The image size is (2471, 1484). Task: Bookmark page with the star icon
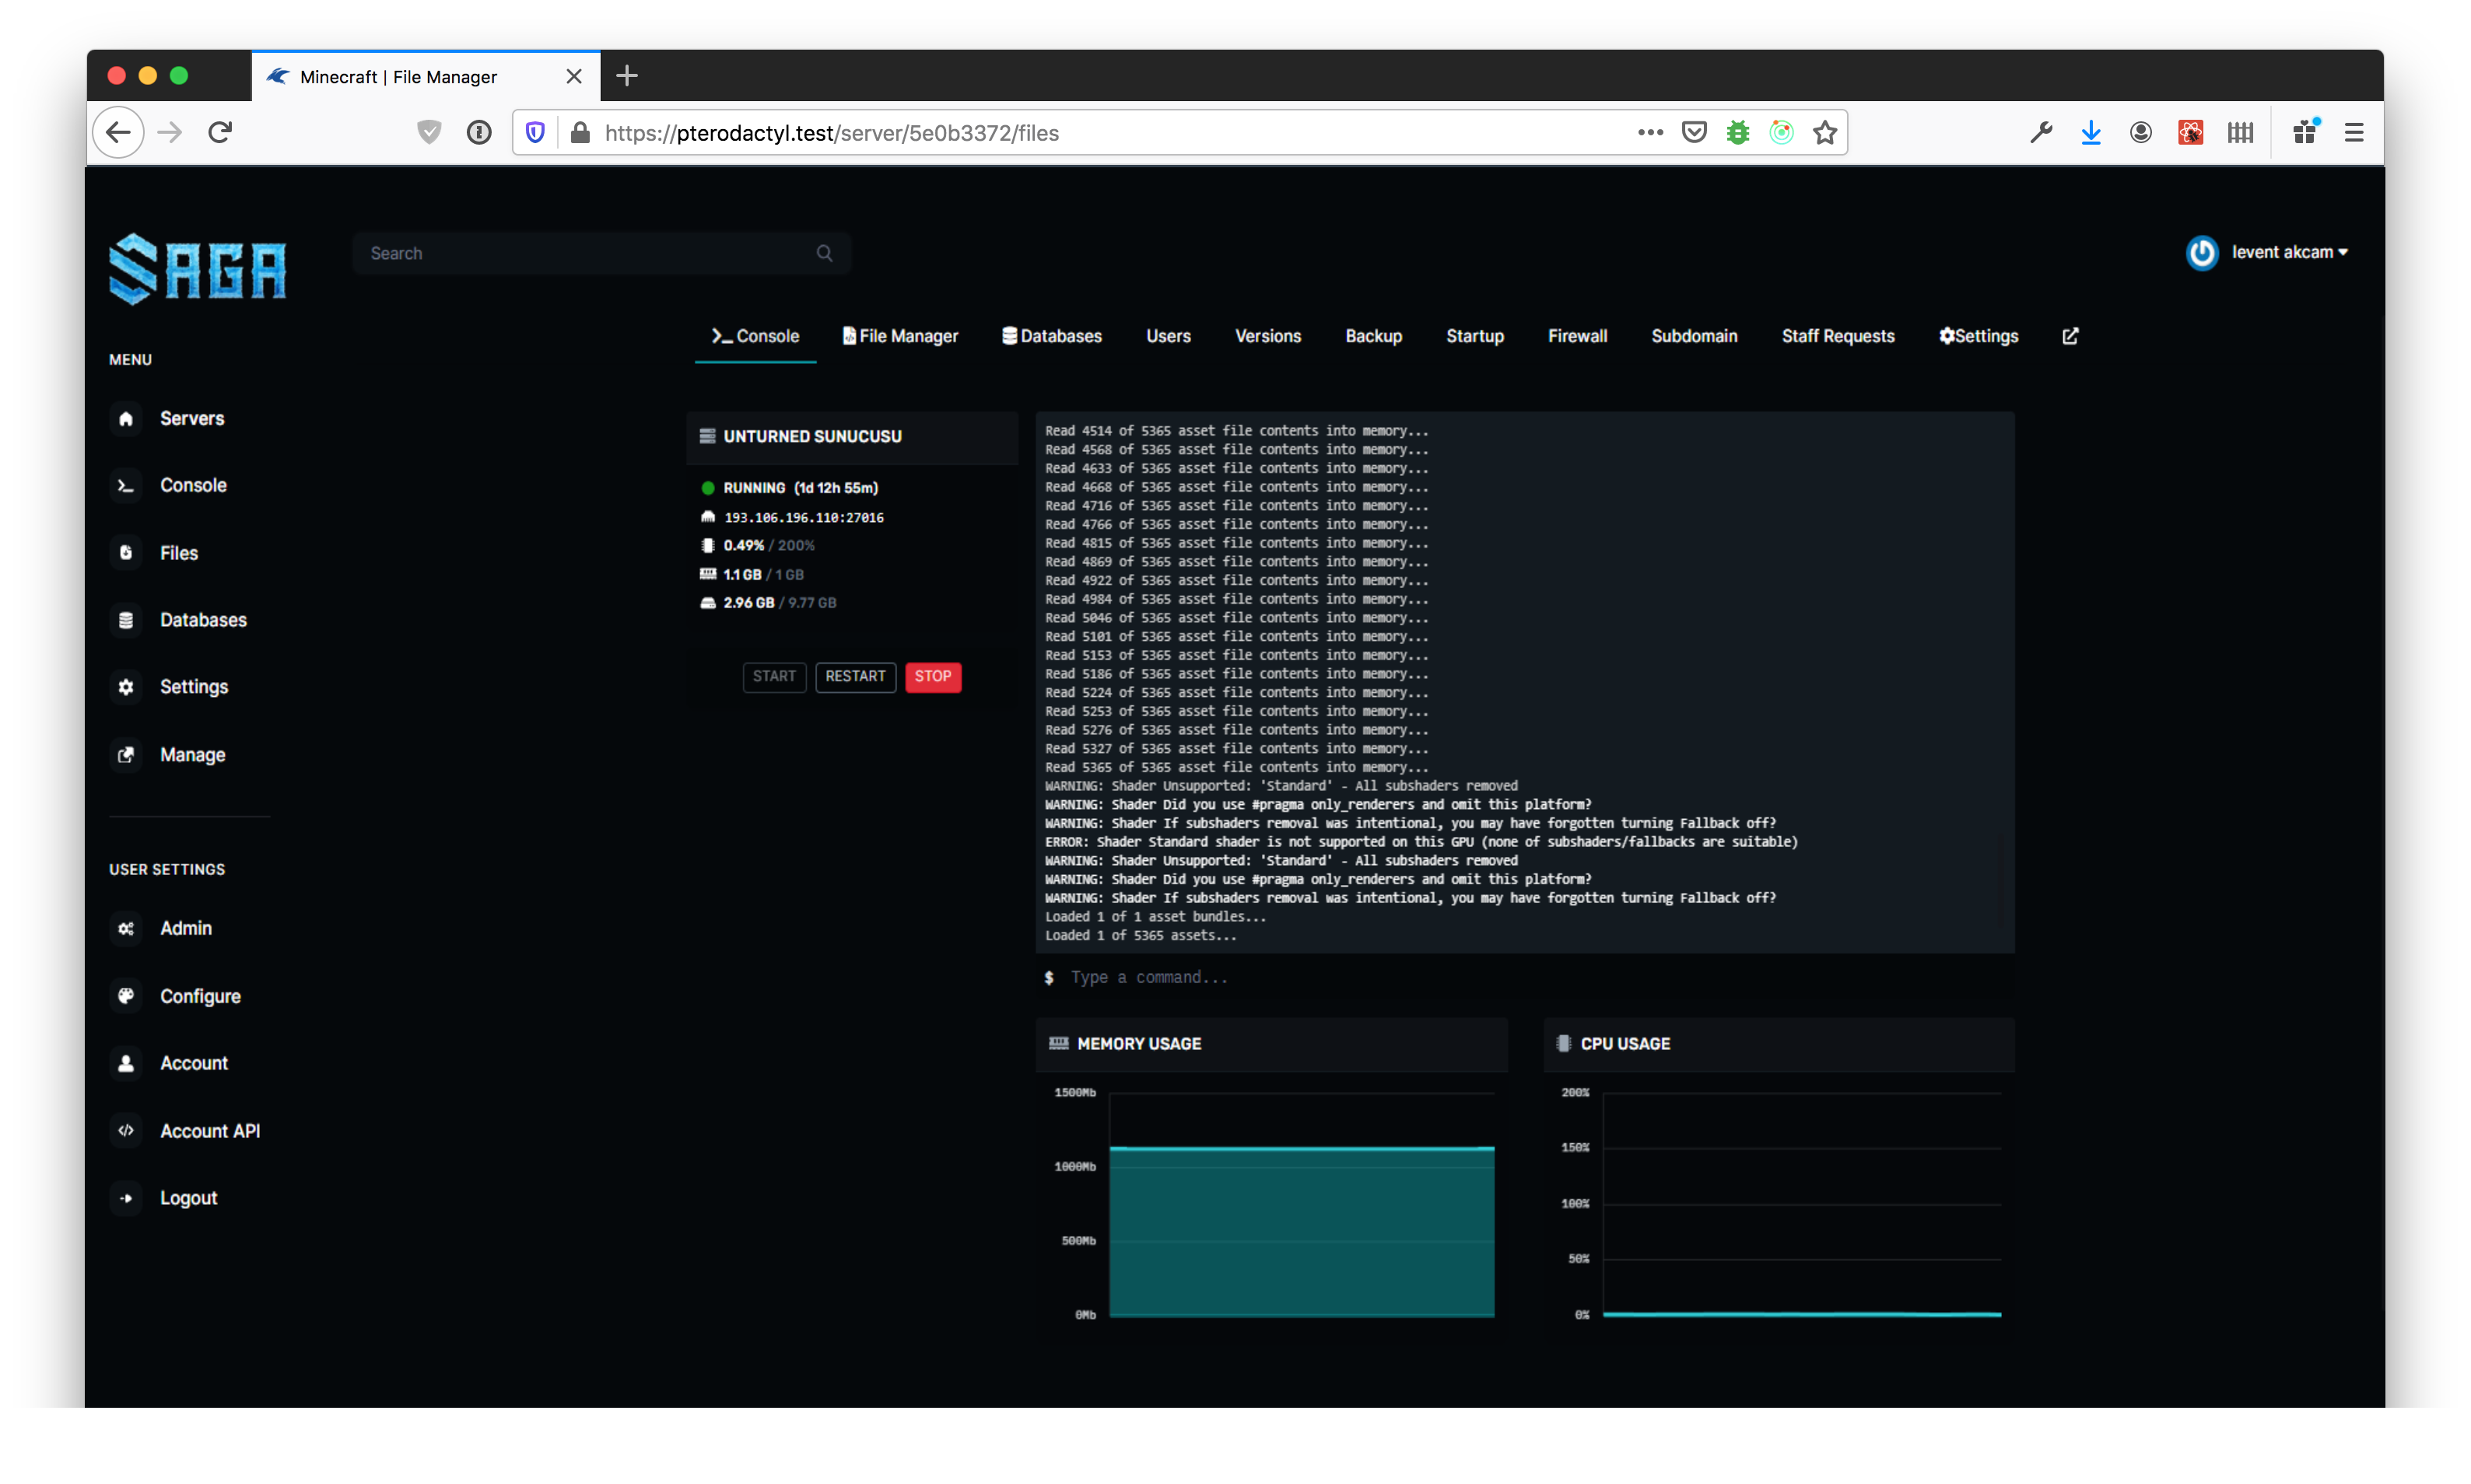click(1825, 132)
